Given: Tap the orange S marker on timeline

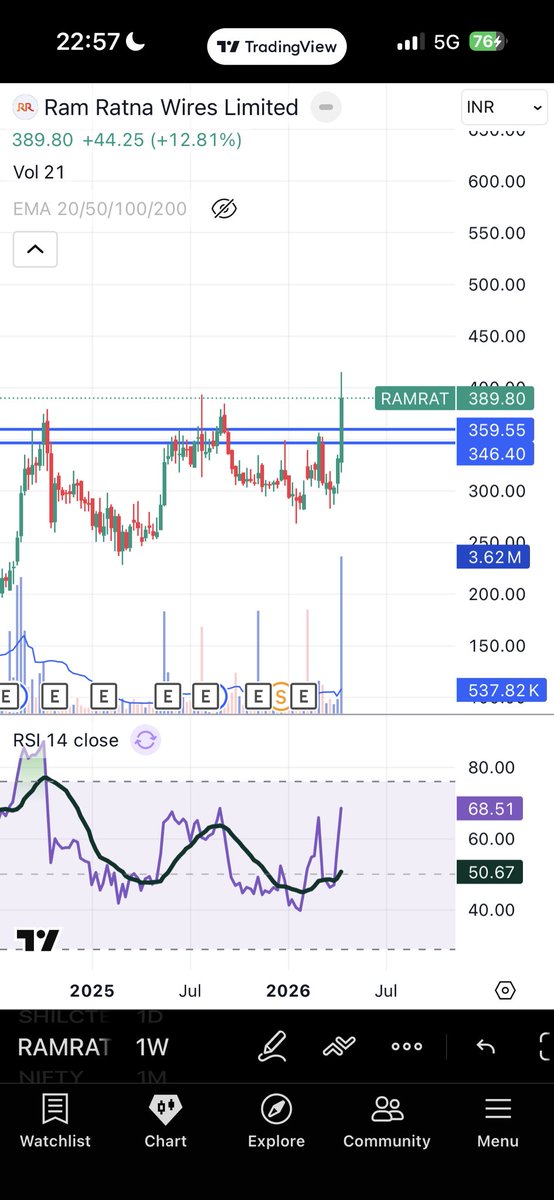Looking at the screenshot, I should [x=281, y=695].
